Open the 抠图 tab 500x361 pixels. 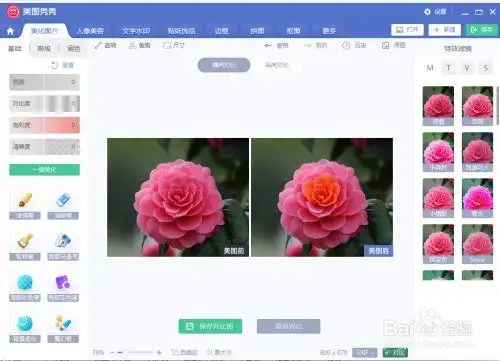click(x=293, y=31)
